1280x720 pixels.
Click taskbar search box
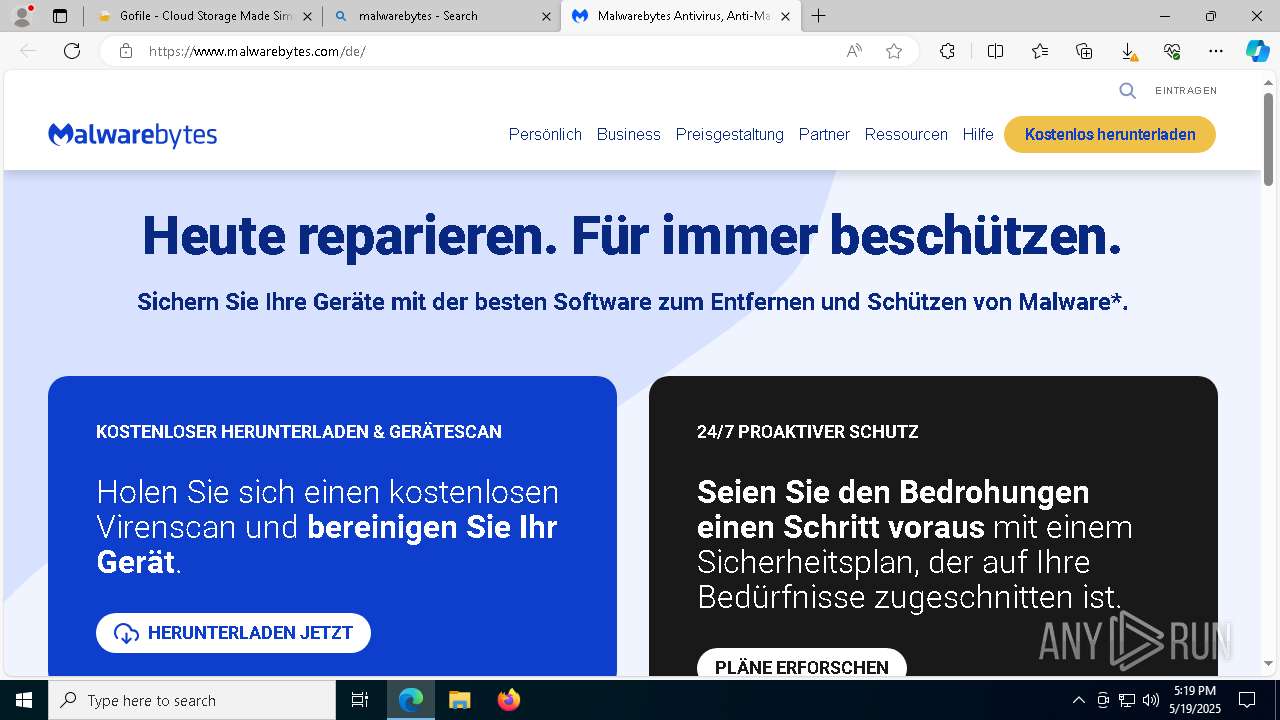(192, 700)
